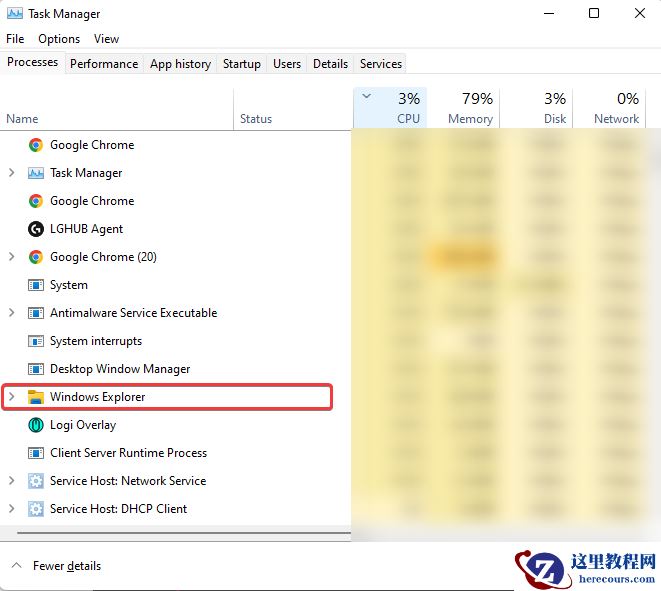Minimize the Task Manager window
This screenshot has height=591, width=661.
548,13
